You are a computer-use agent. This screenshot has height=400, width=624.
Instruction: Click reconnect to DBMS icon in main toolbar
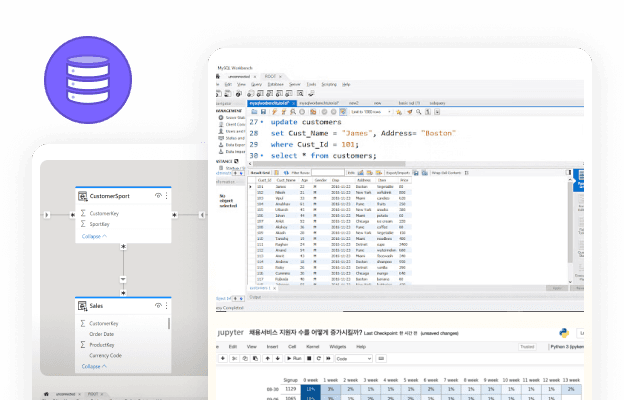[311, 94]
